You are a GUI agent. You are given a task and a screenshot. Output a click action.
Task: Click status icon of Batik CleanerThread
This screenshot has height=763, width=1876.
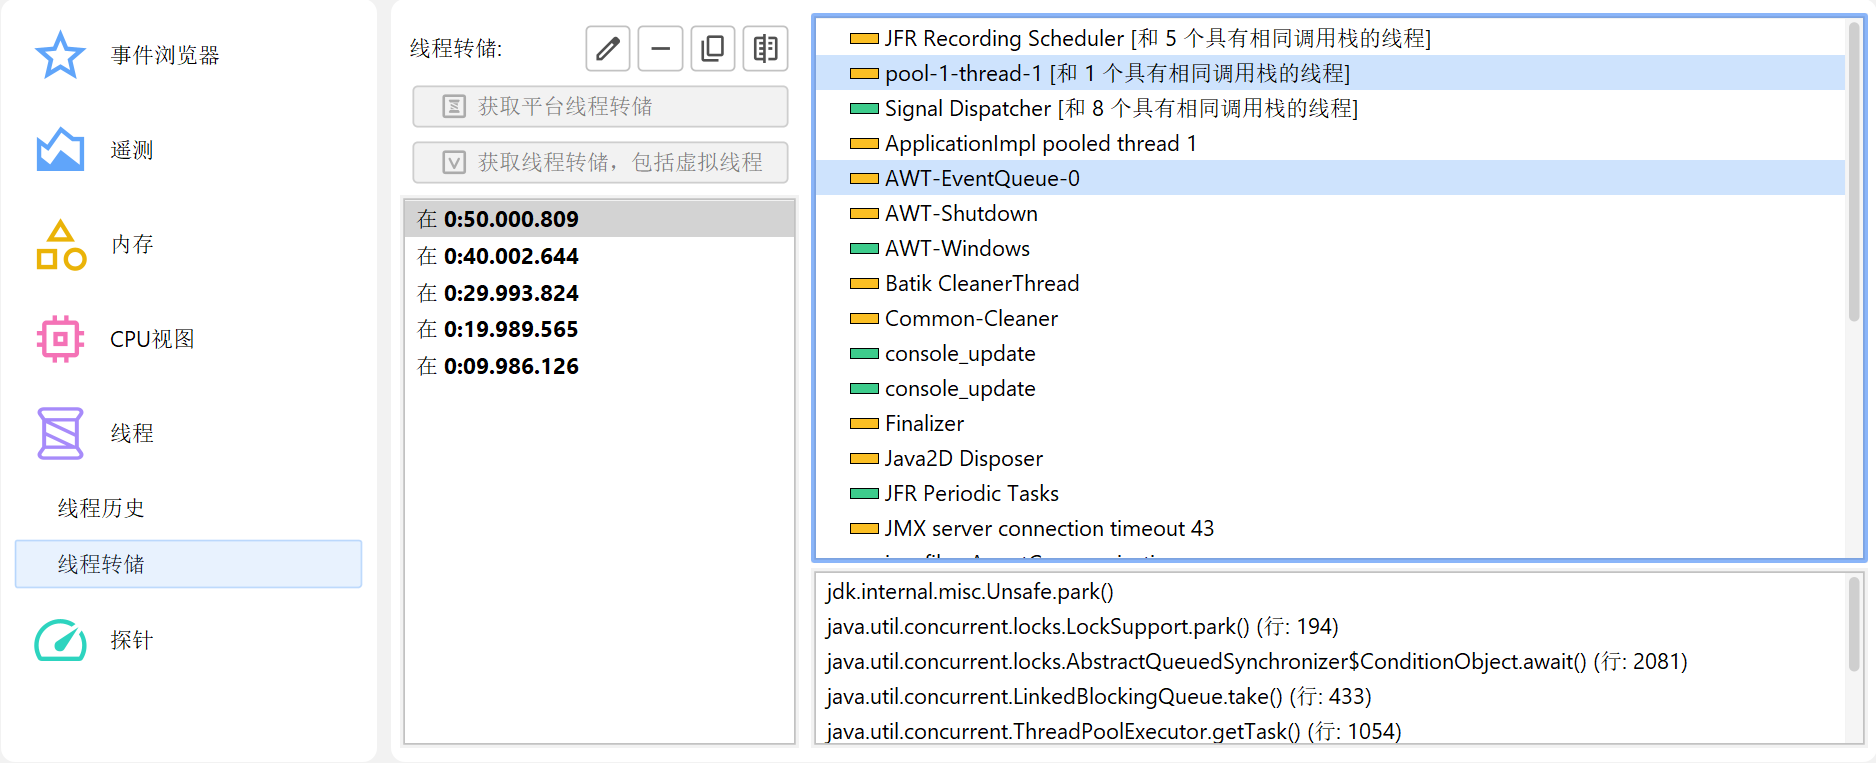pos(864,284)
